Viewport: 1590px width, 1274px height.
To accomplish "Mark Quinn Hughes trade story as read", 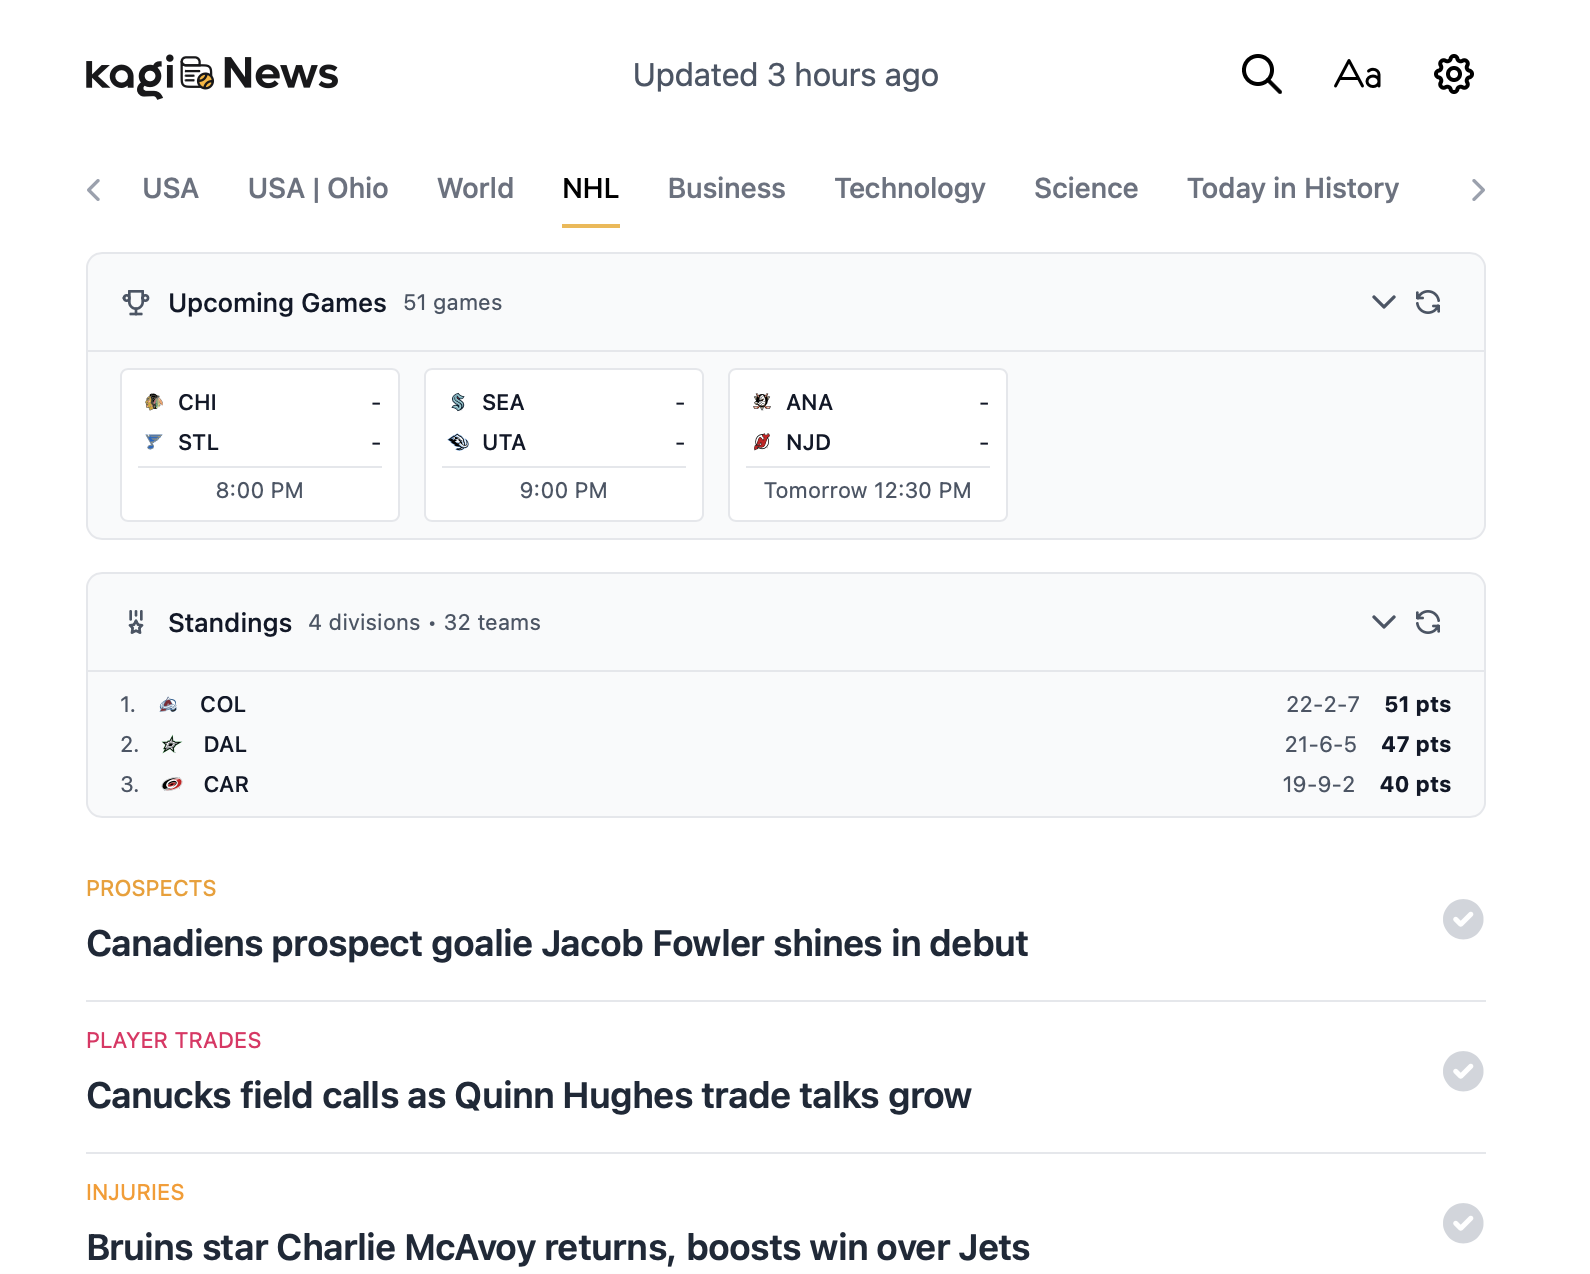I will point(1462,1071).
